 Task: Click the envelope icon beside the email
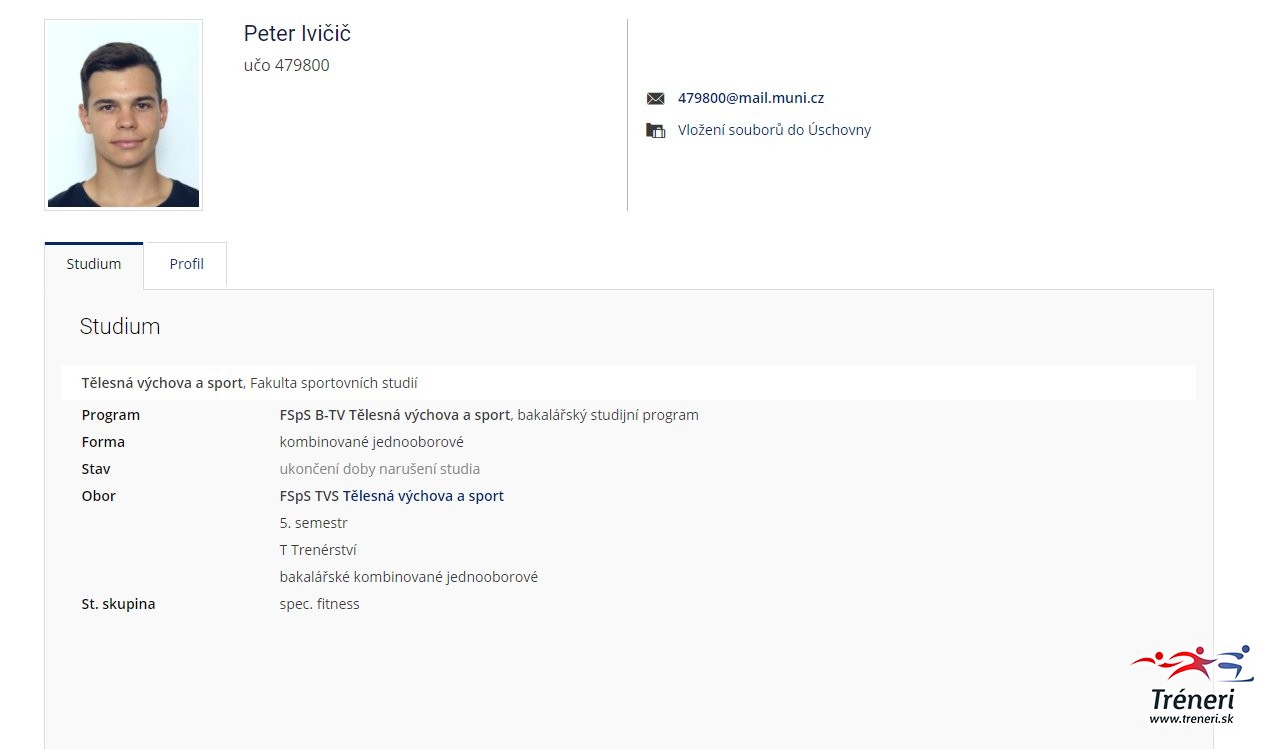[655, 99]
